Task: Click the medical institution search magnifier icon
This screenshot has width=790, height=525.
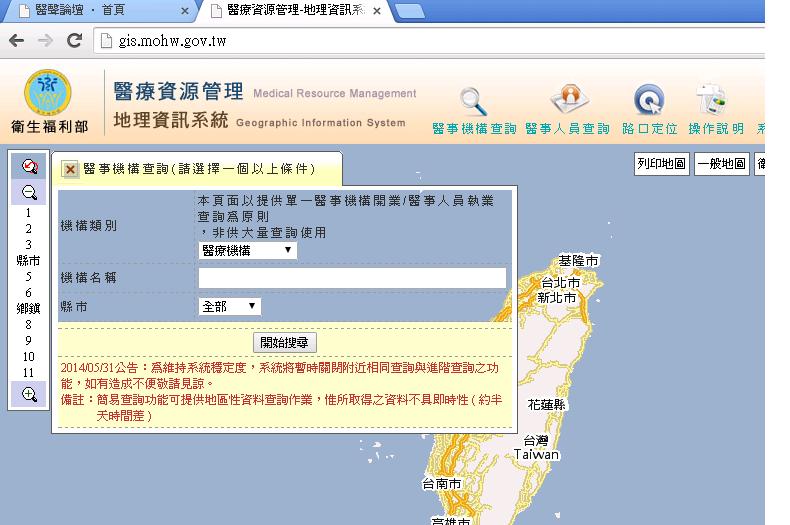Action: coord(474,101)
